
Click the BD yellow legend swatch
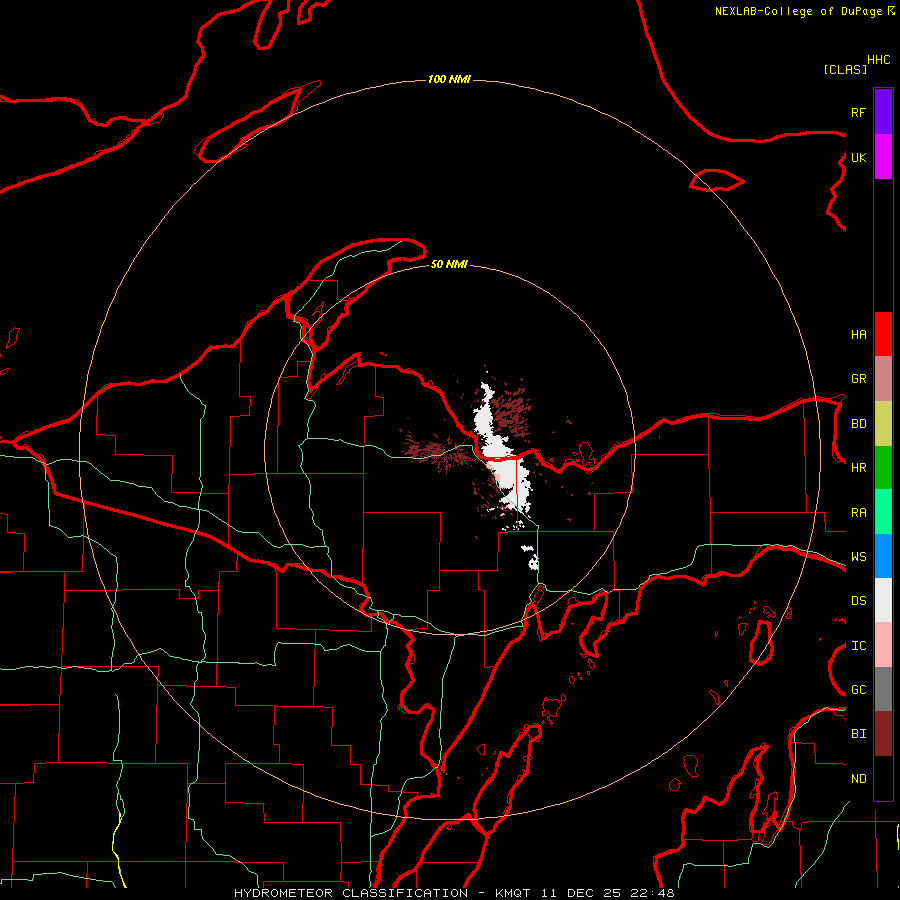[883, 424]
